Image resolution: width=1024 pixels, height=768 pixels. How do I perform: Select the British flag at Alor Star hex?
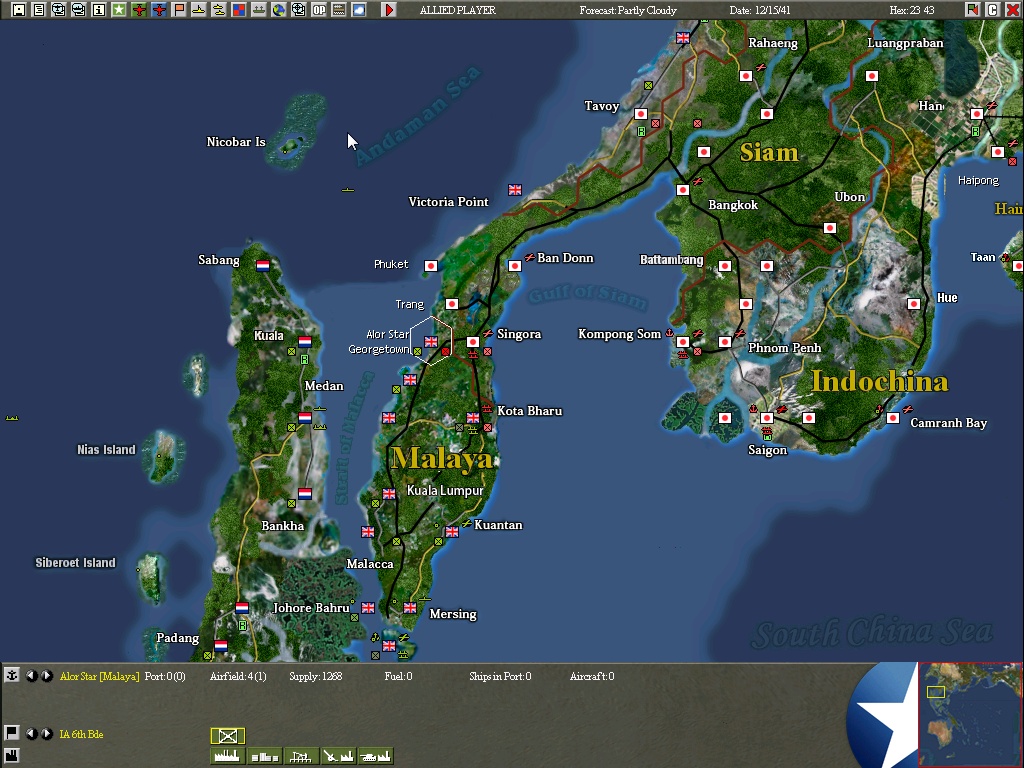pyautogui.click(x=431, y=342)
